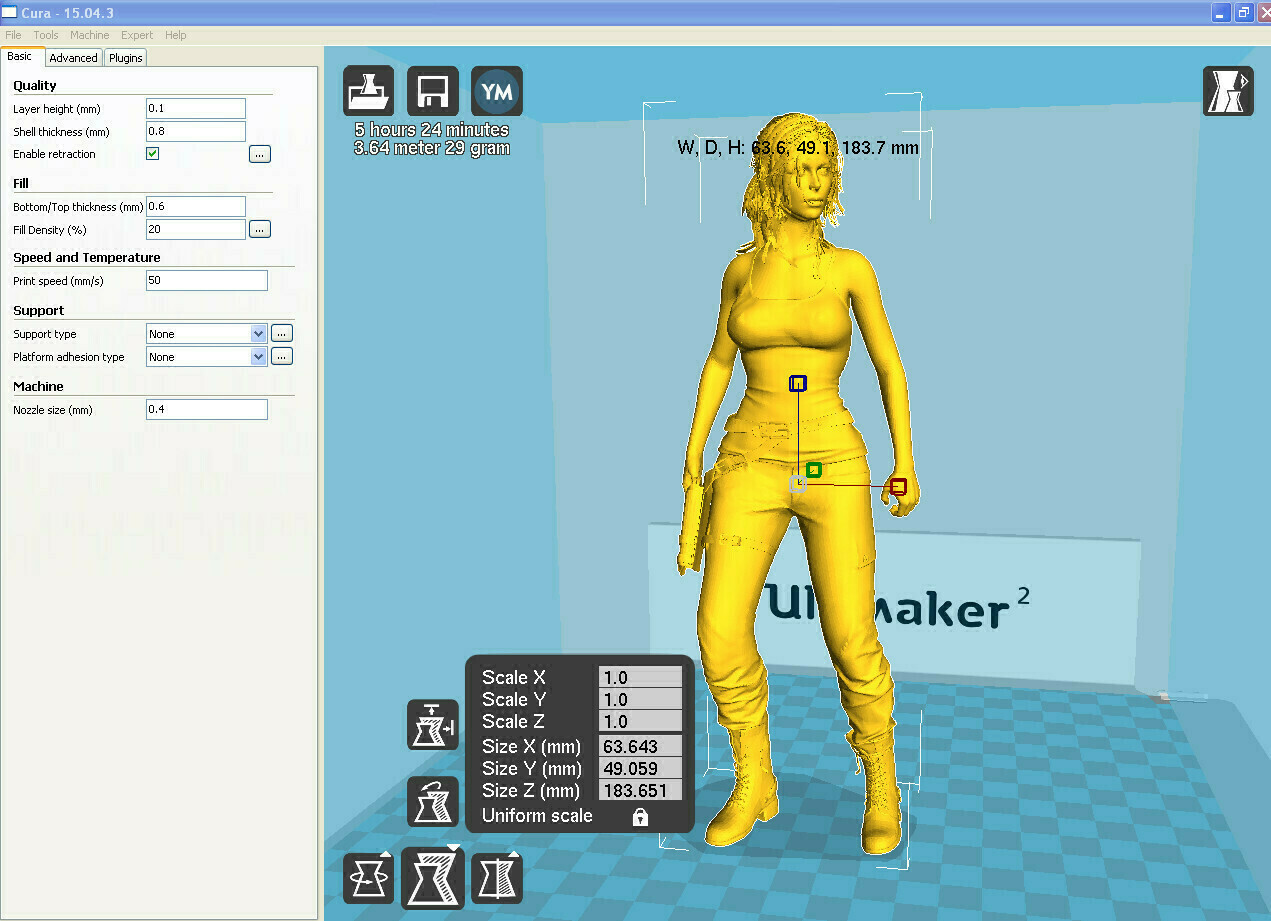Click the Nozzle size input field
The image size is (1271, 921).
tap(207, 409)
